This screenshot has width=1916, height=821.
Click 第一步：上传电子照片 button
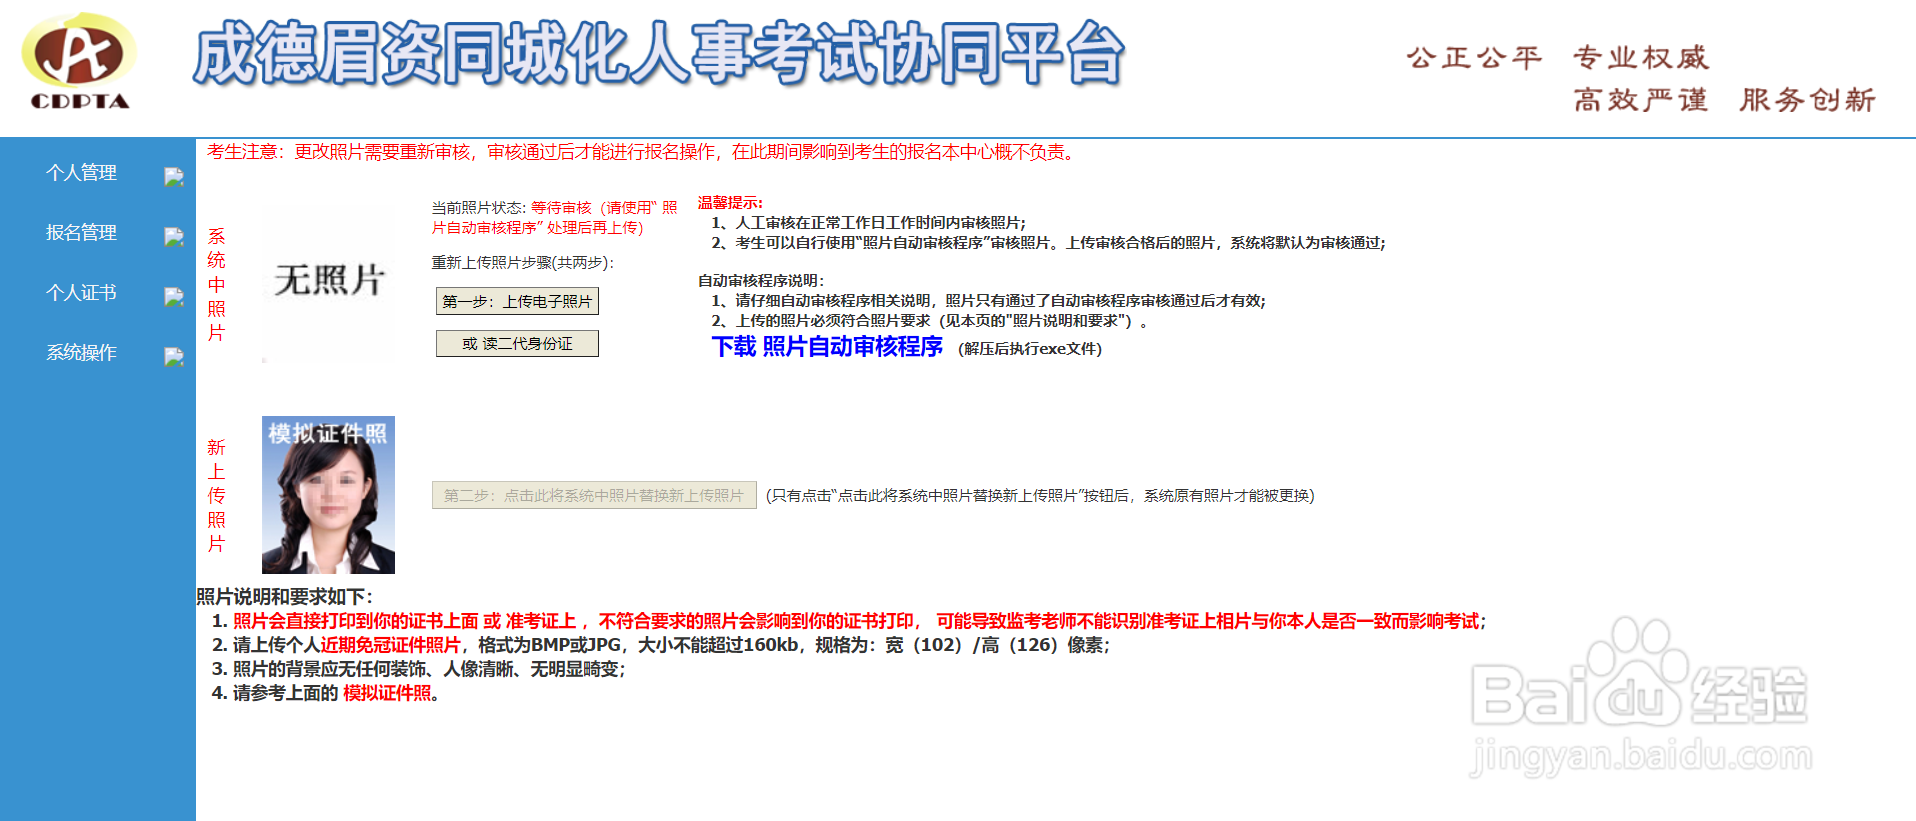[x=517, y=301]
